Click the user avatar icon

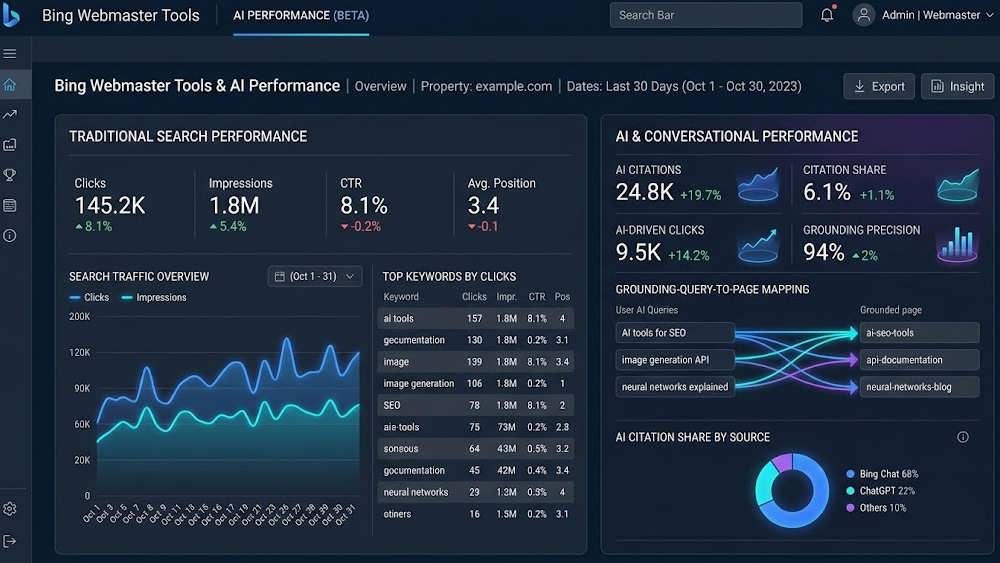tap(864, 15)
